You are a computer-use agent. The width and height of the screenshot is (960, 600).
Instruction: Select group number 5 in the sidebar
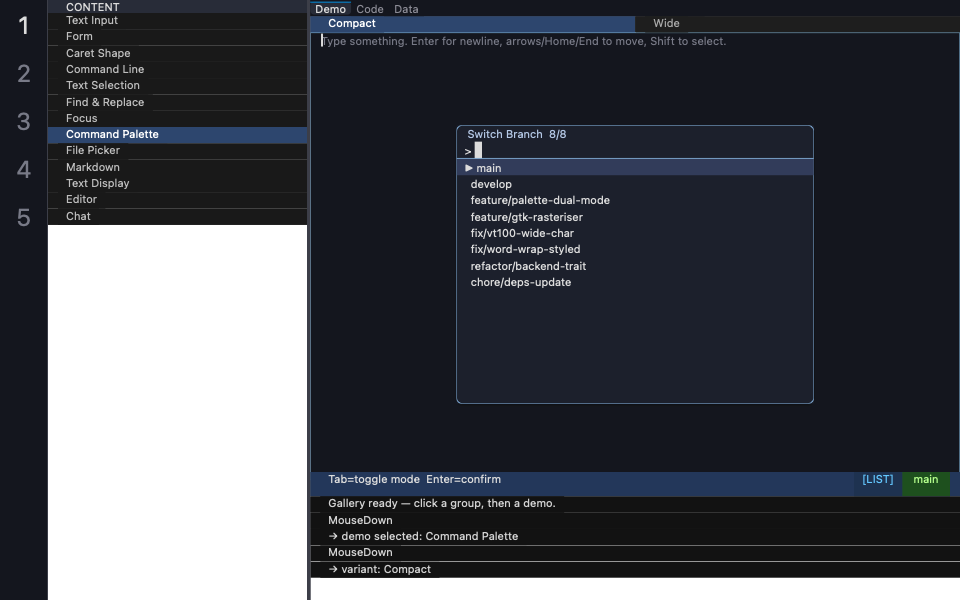23,217
